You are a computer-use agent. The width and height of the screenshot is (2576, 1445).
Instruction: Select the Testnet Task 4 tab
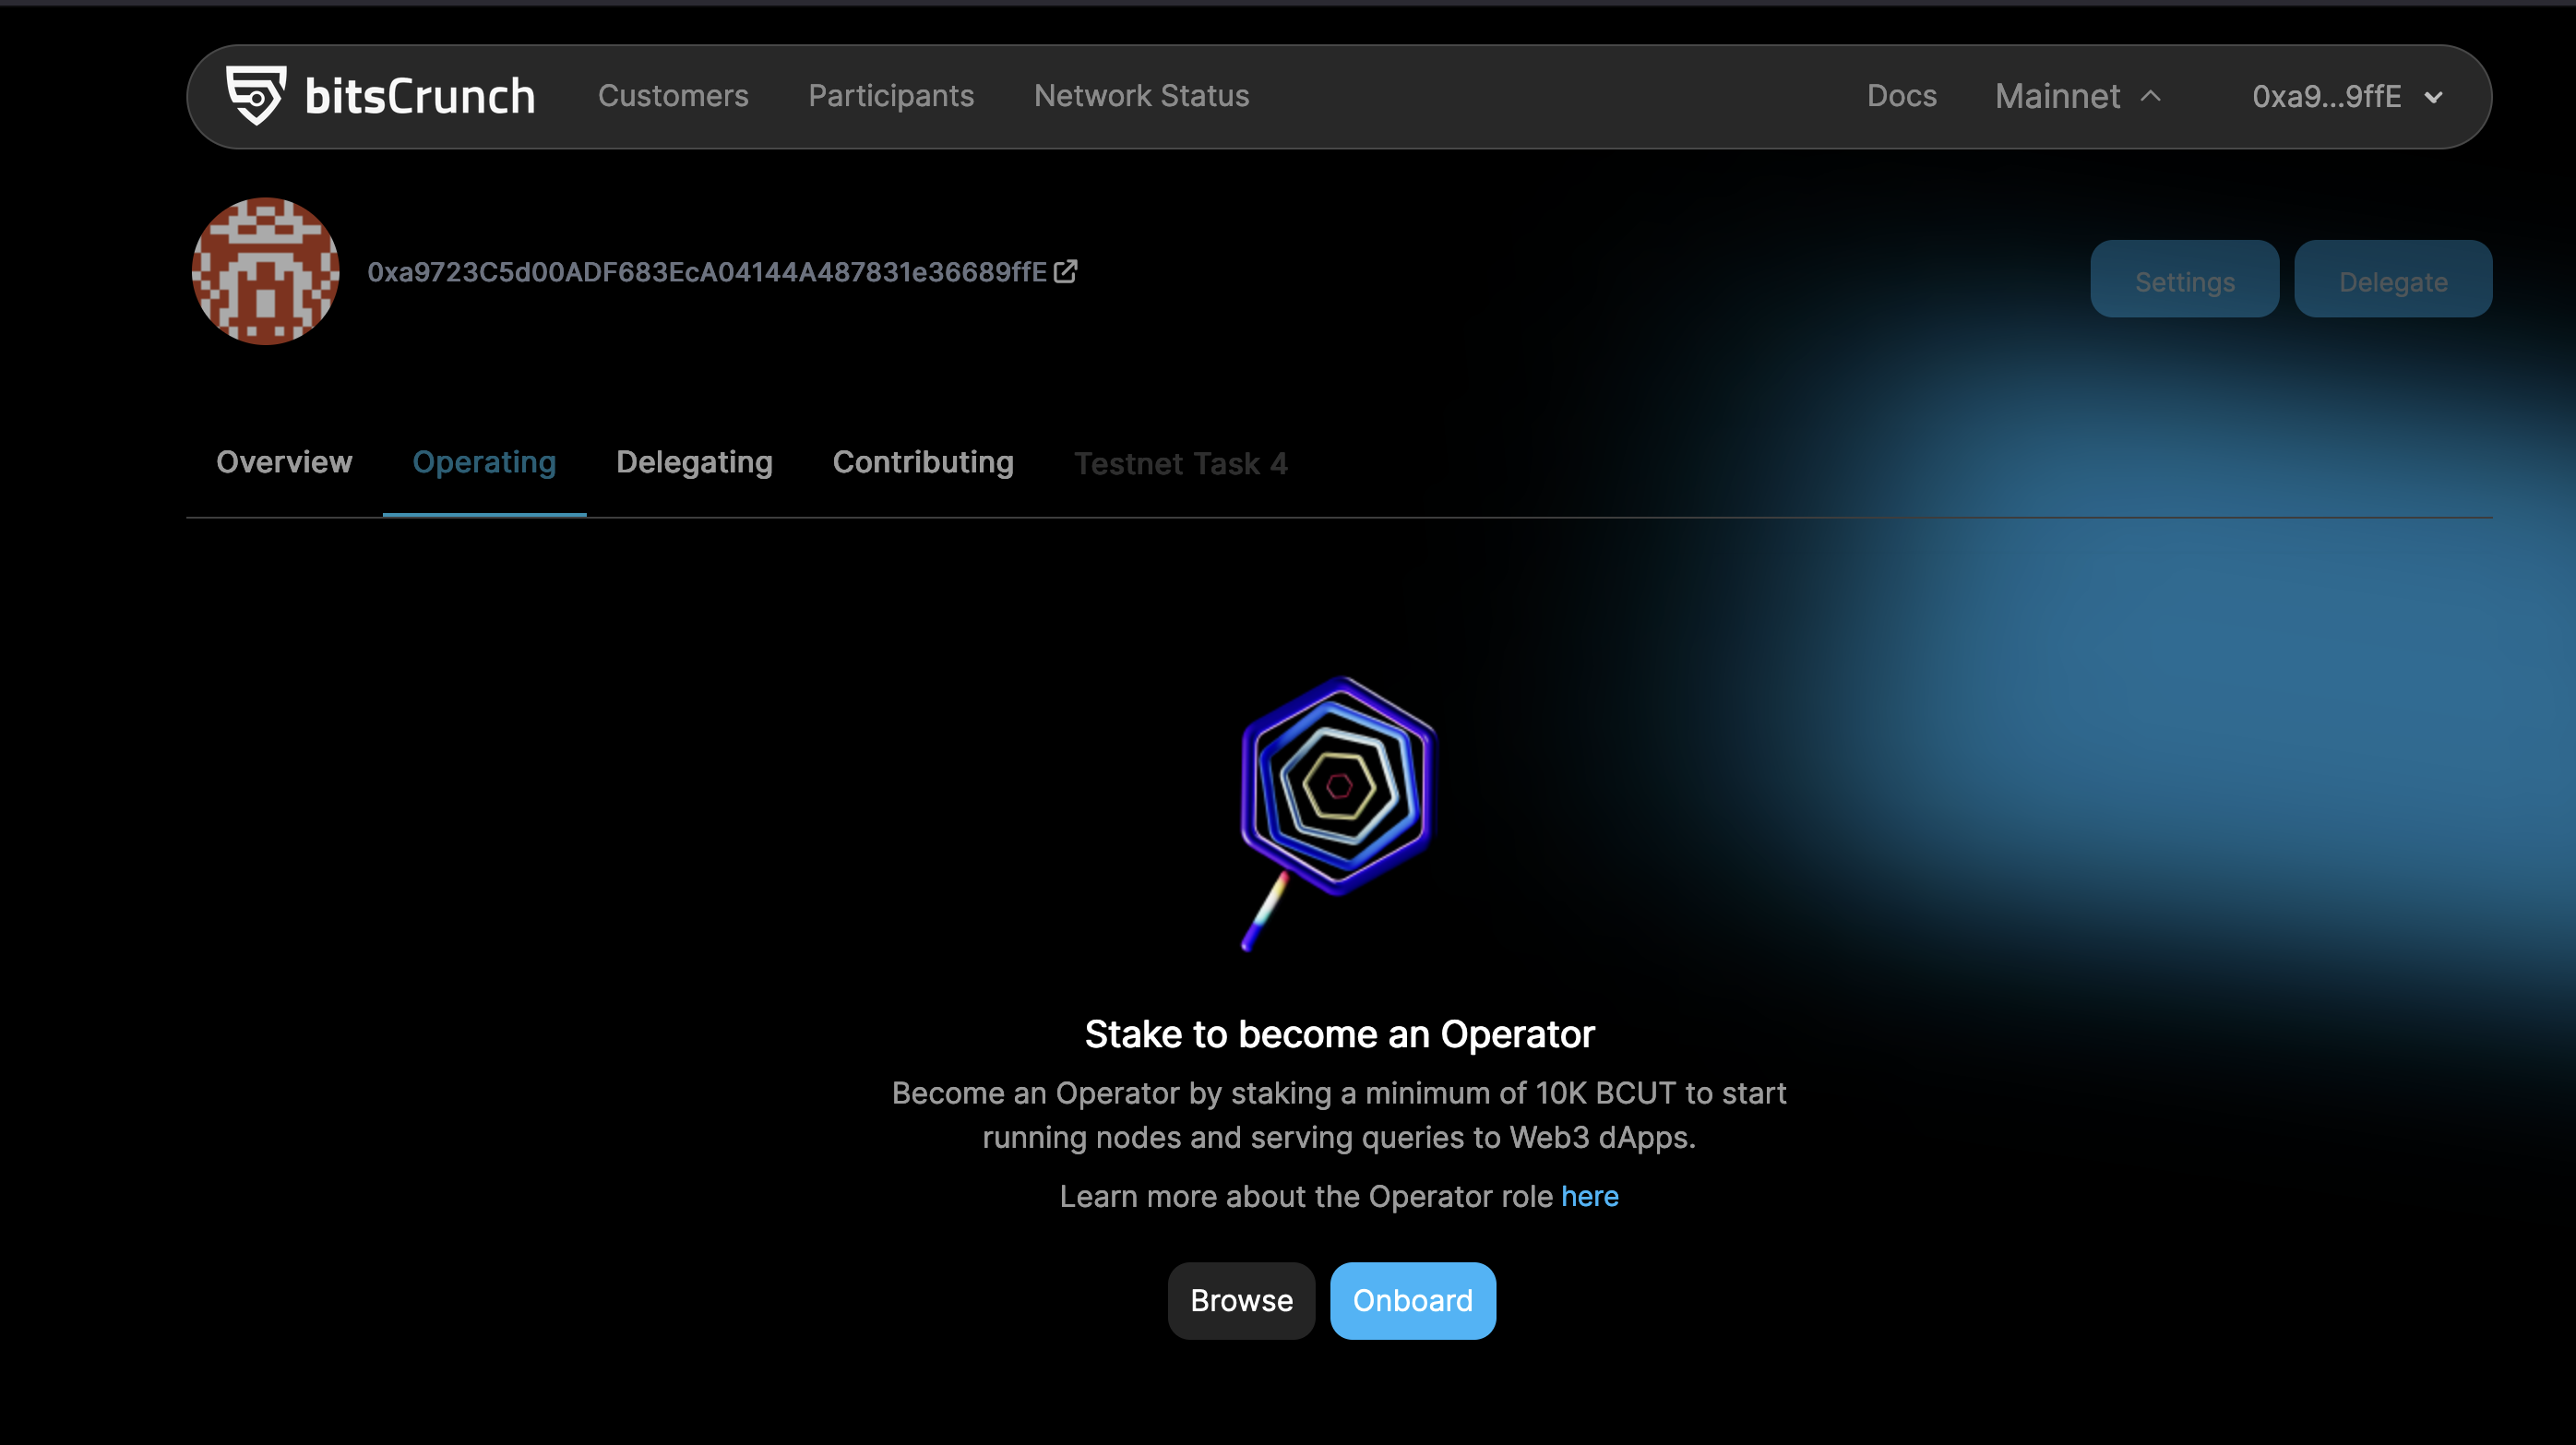[x=1180, y=464]
